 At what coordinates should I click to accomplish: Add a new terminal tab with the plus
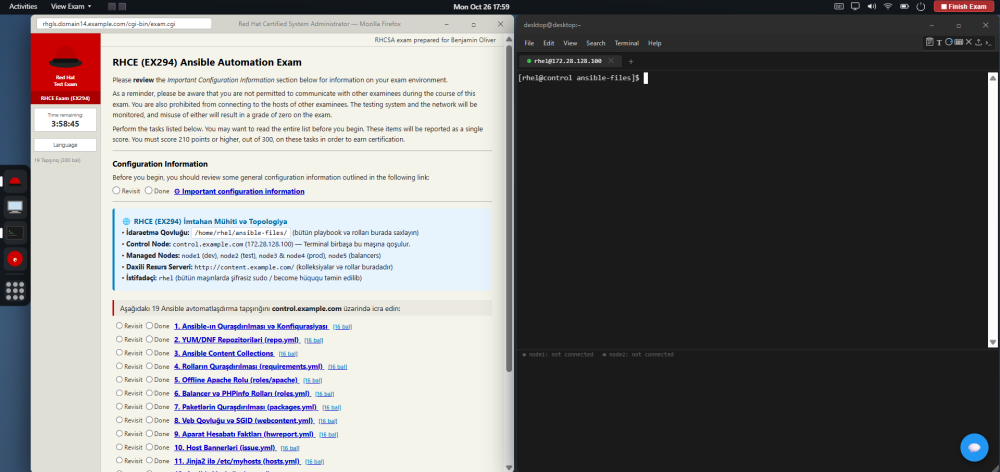631,61
